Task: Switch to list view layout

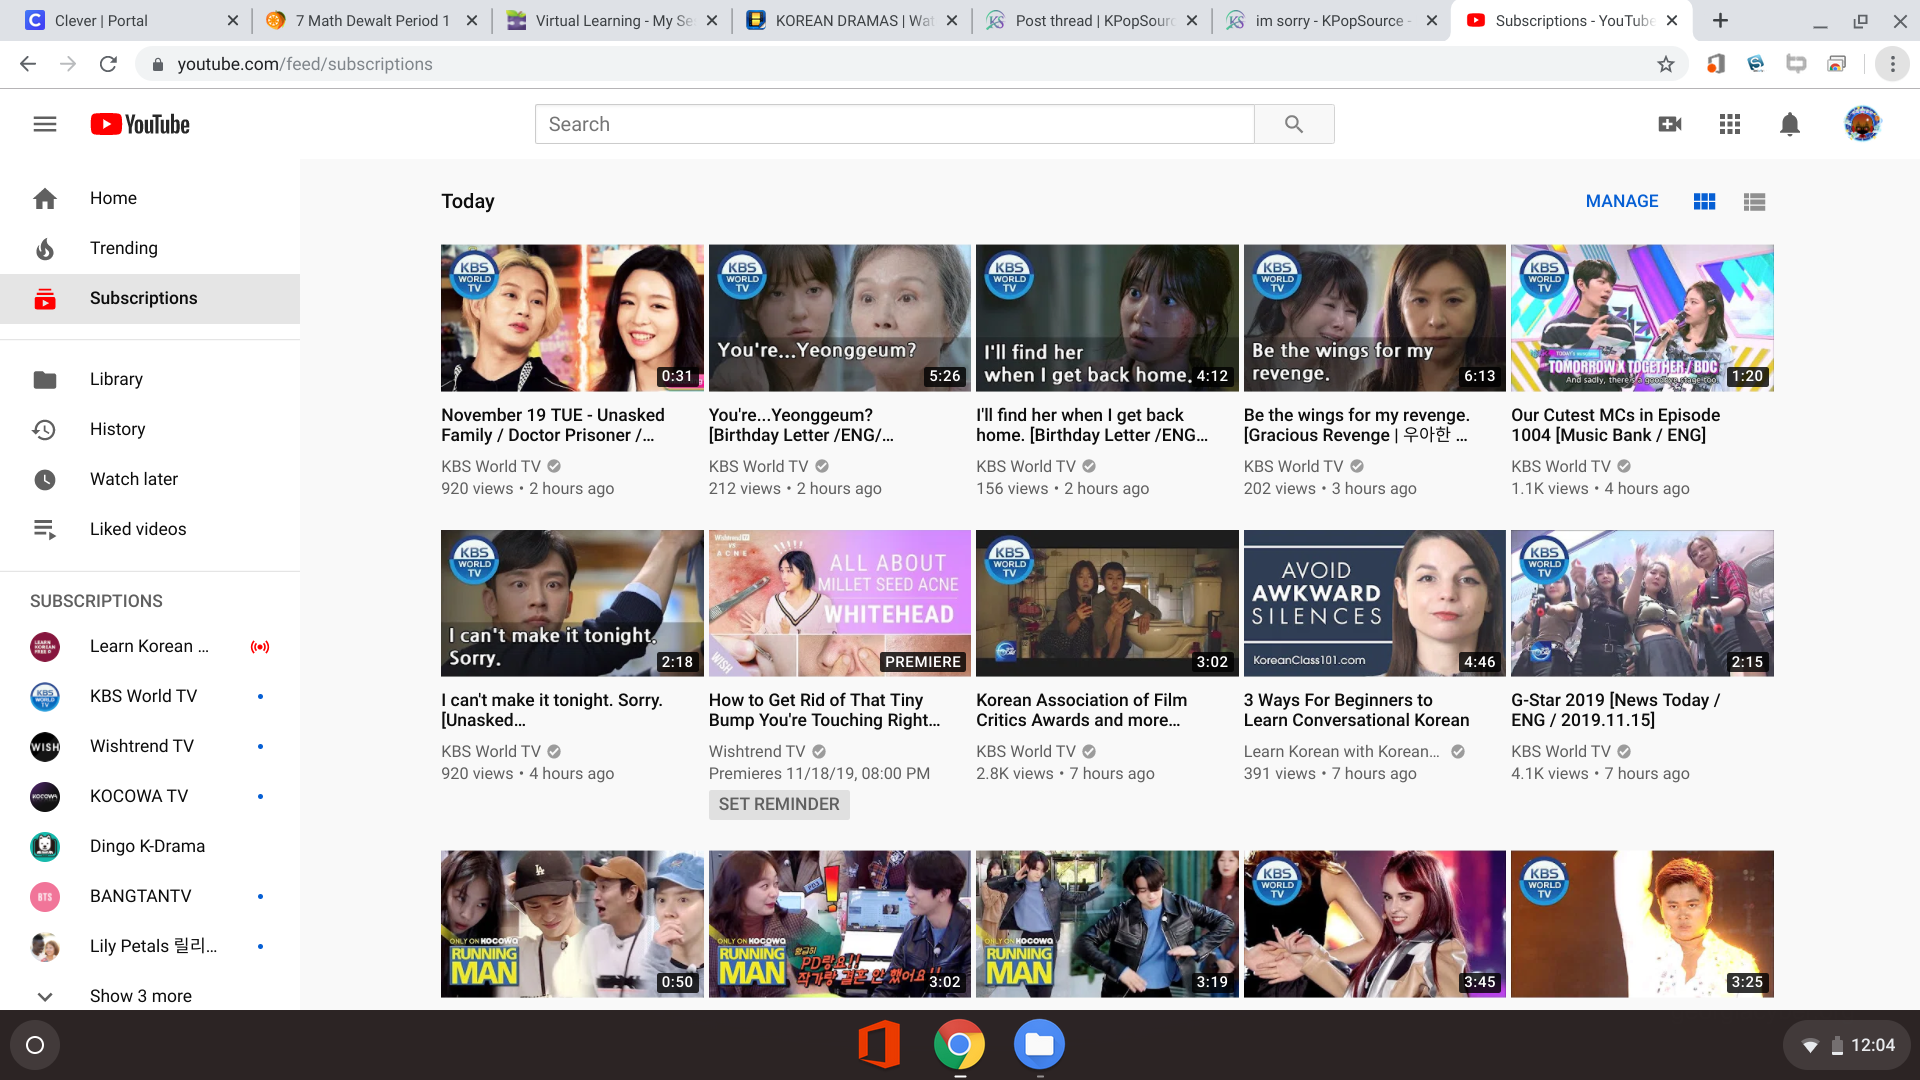Action: 1754,202
